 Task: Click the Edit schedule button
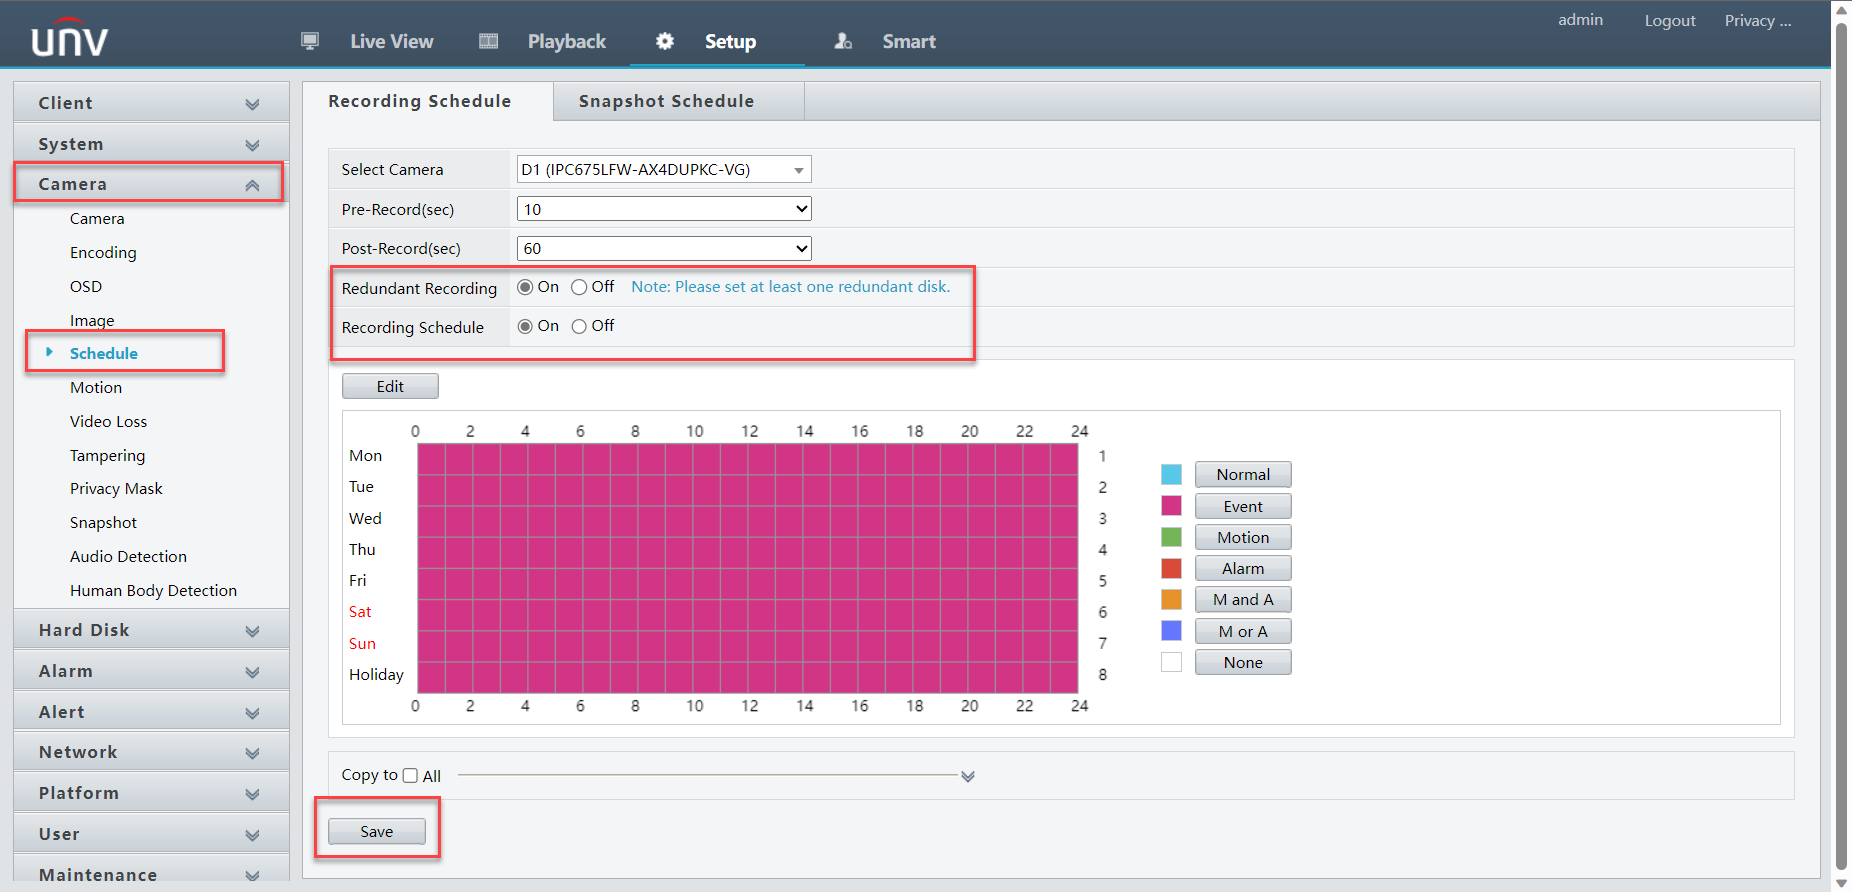(390, 386)
